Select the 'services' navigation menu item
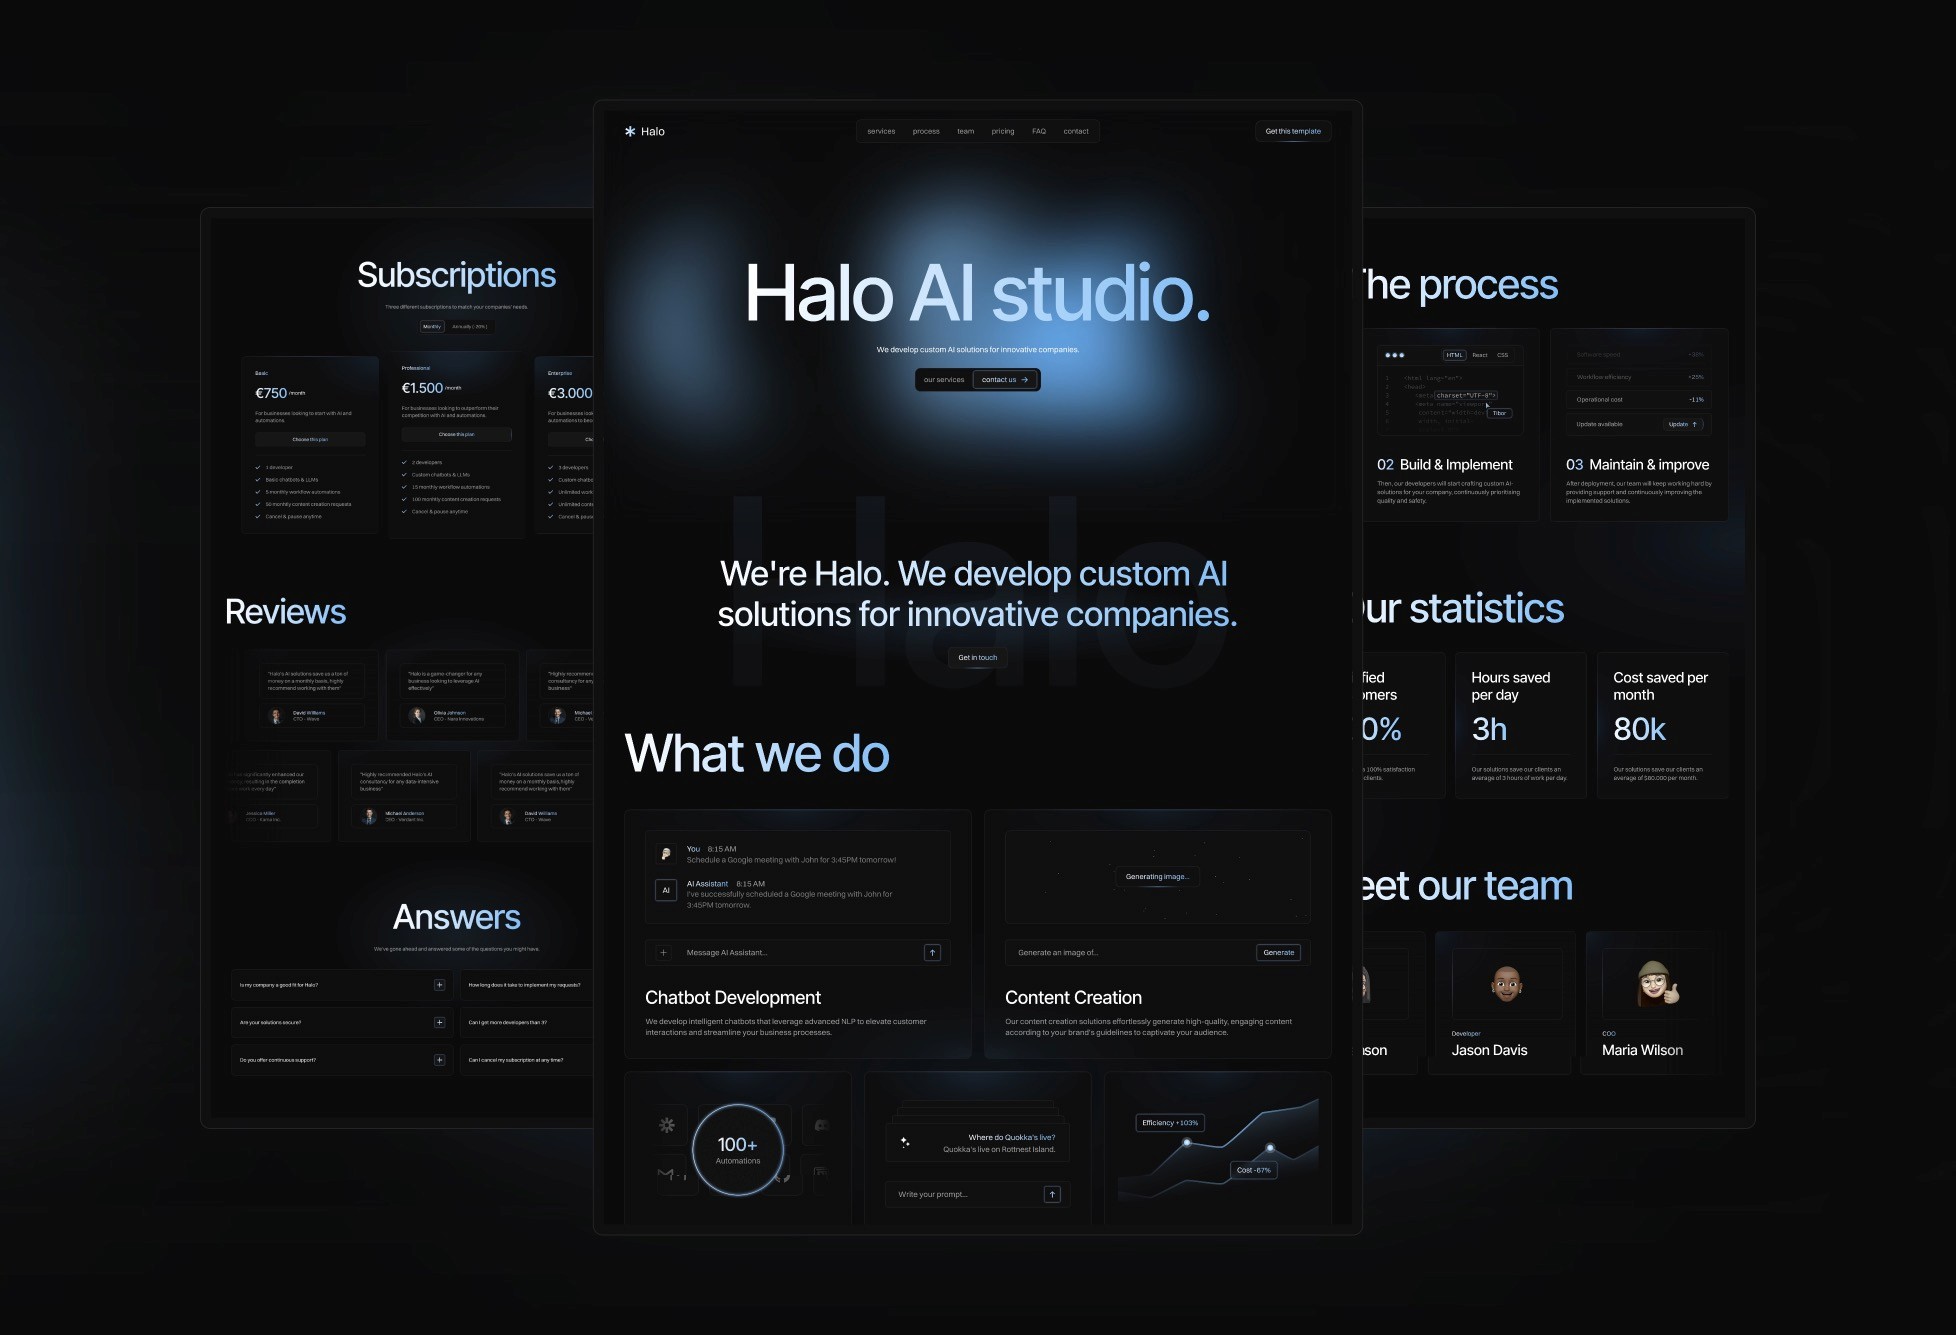Screen dimensions: 1956x1335 (880, 131)
